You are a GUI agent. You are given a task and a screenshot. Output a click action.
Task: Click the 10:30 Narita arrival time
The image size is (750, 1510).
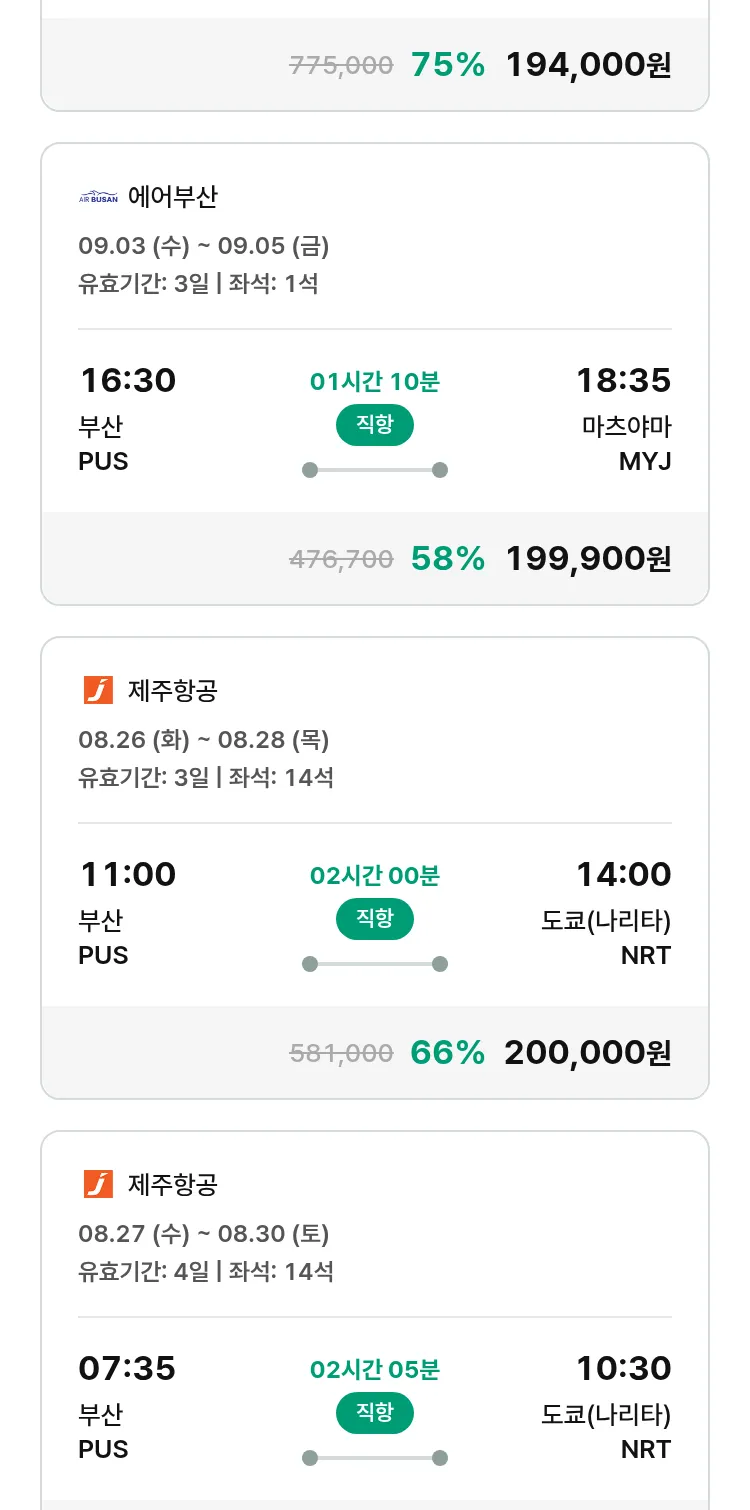click(623, 1368)
